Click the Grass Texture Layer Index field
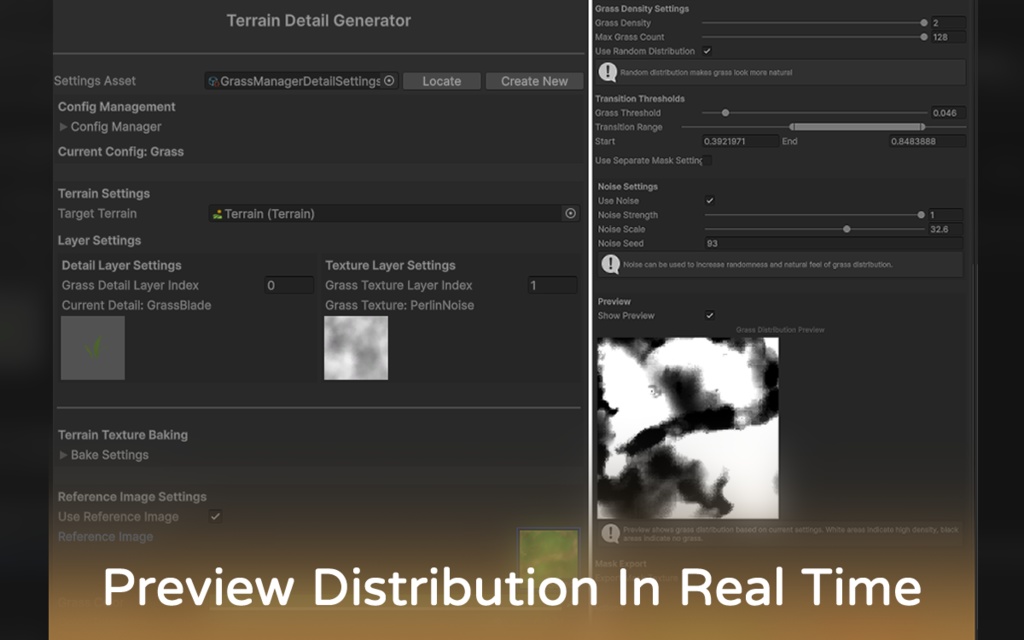 click(552, 285)
